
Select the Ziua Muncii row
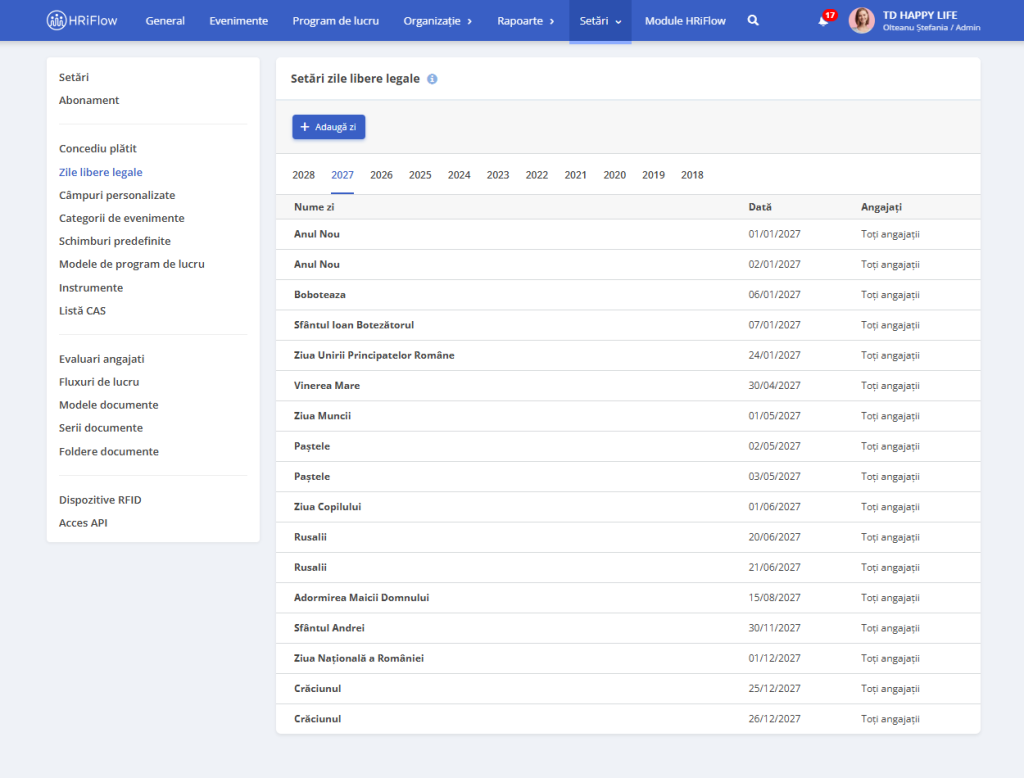(628, 415)
